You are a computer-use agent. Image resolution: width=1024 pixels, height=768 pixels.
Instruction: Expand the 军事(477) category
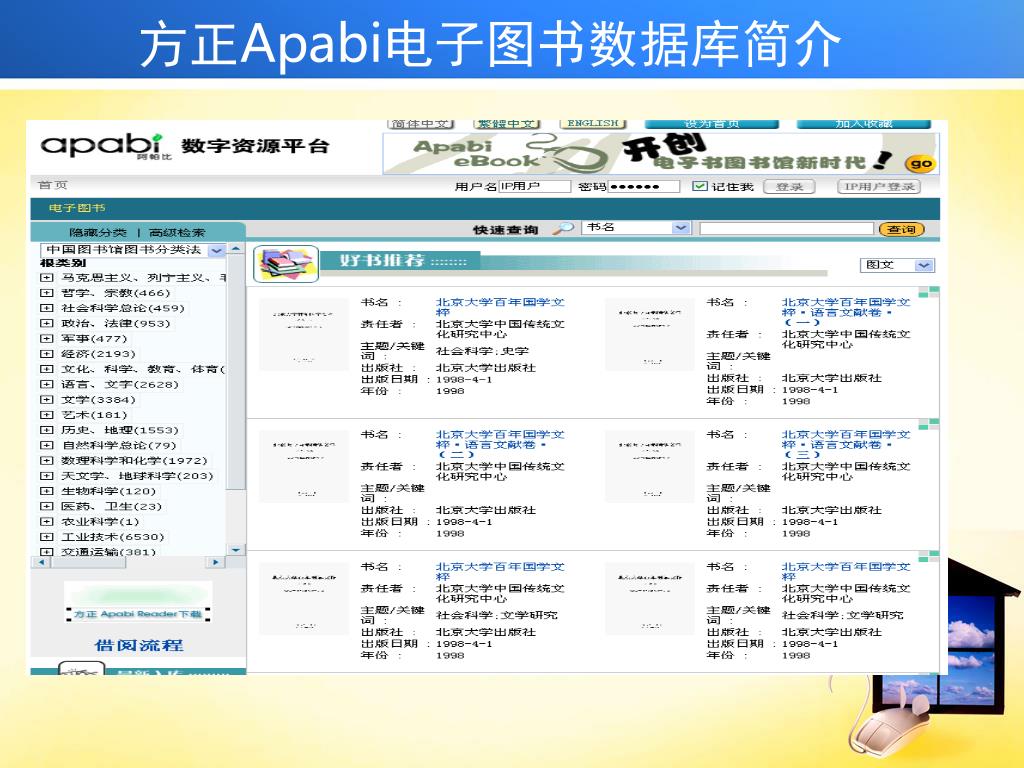click(x=46, y=338)
